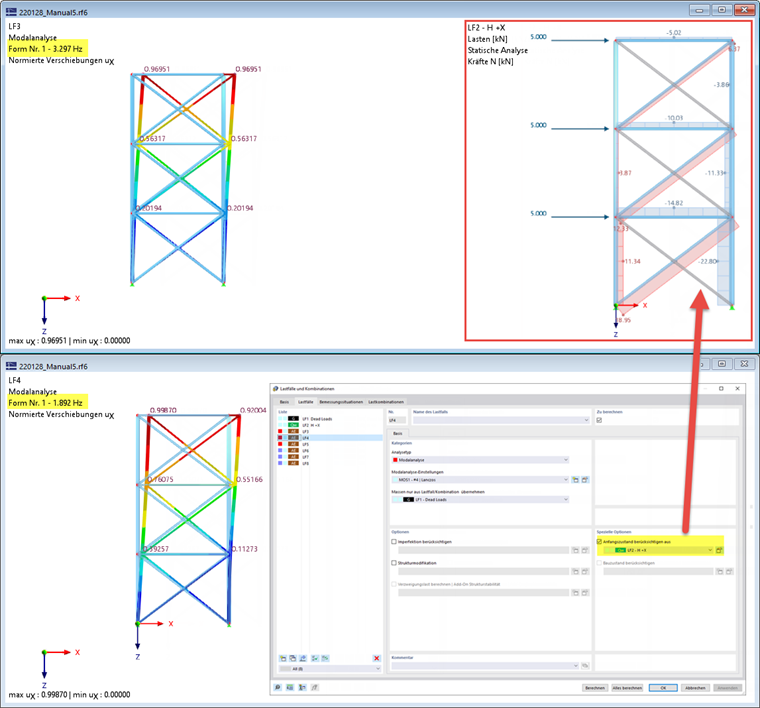The width and height of the screenshot is (760, 708).
Task: Click the search icon at the dialog's bottom left
Action: tap(277, 687)
